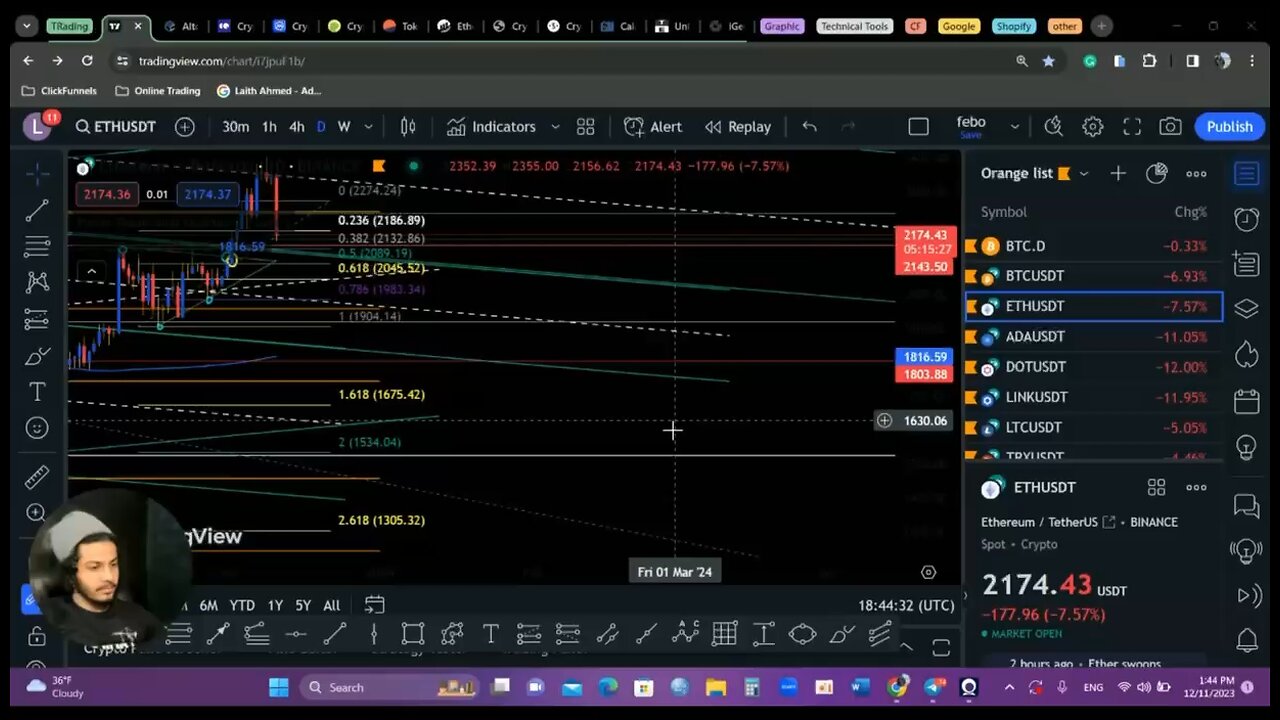The width and height of the screenshot is (1280, 720).
Task: Select text tool in favorites drawing toolbar
Action: (491, 634)
